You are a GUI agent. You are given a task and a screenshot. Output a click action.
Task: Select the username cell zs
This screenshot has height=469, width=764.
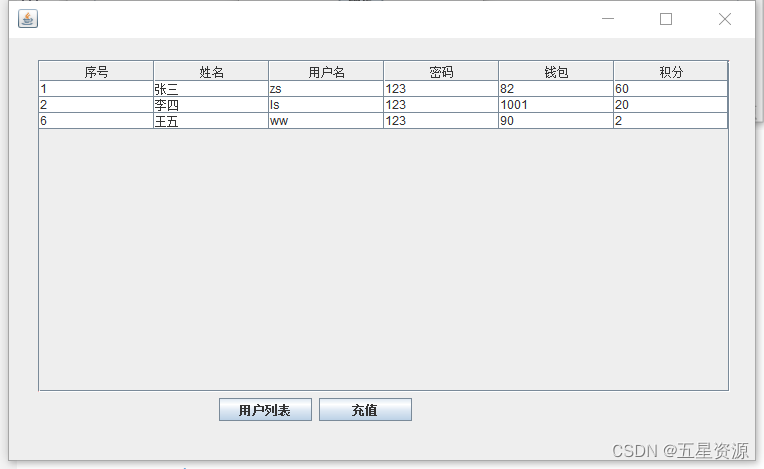[326, 89]
